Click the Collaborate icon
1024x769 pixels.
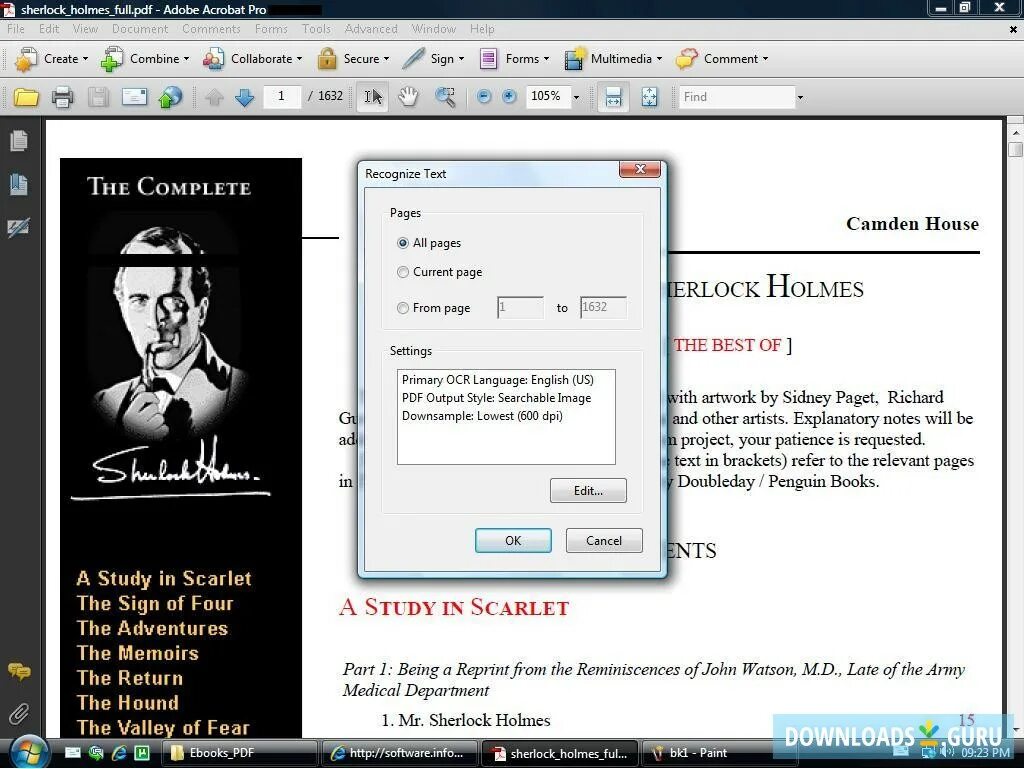point(214,59)
